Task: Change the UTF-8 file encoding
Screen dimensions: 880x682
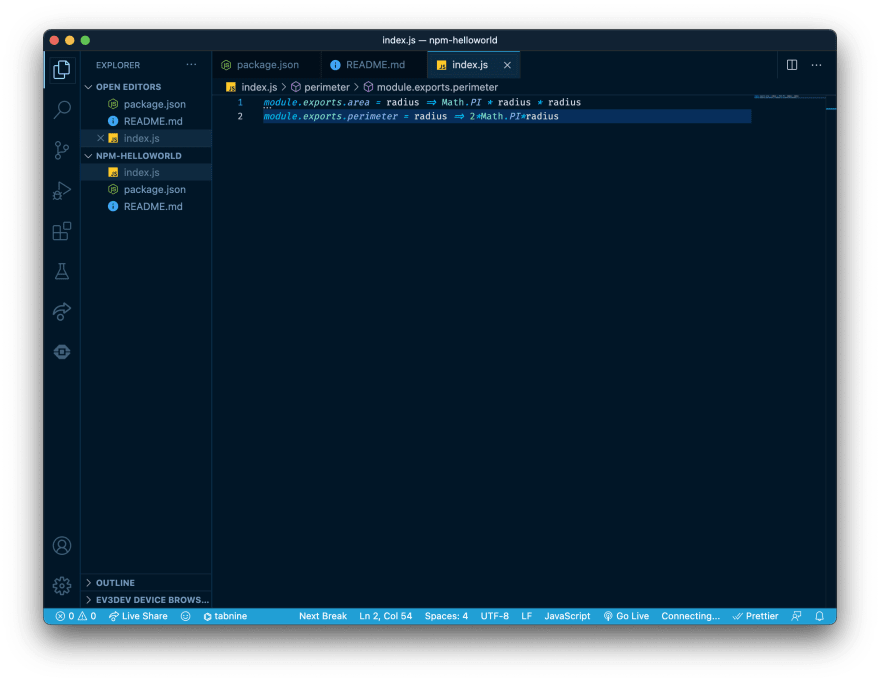Action: point(494,616)
